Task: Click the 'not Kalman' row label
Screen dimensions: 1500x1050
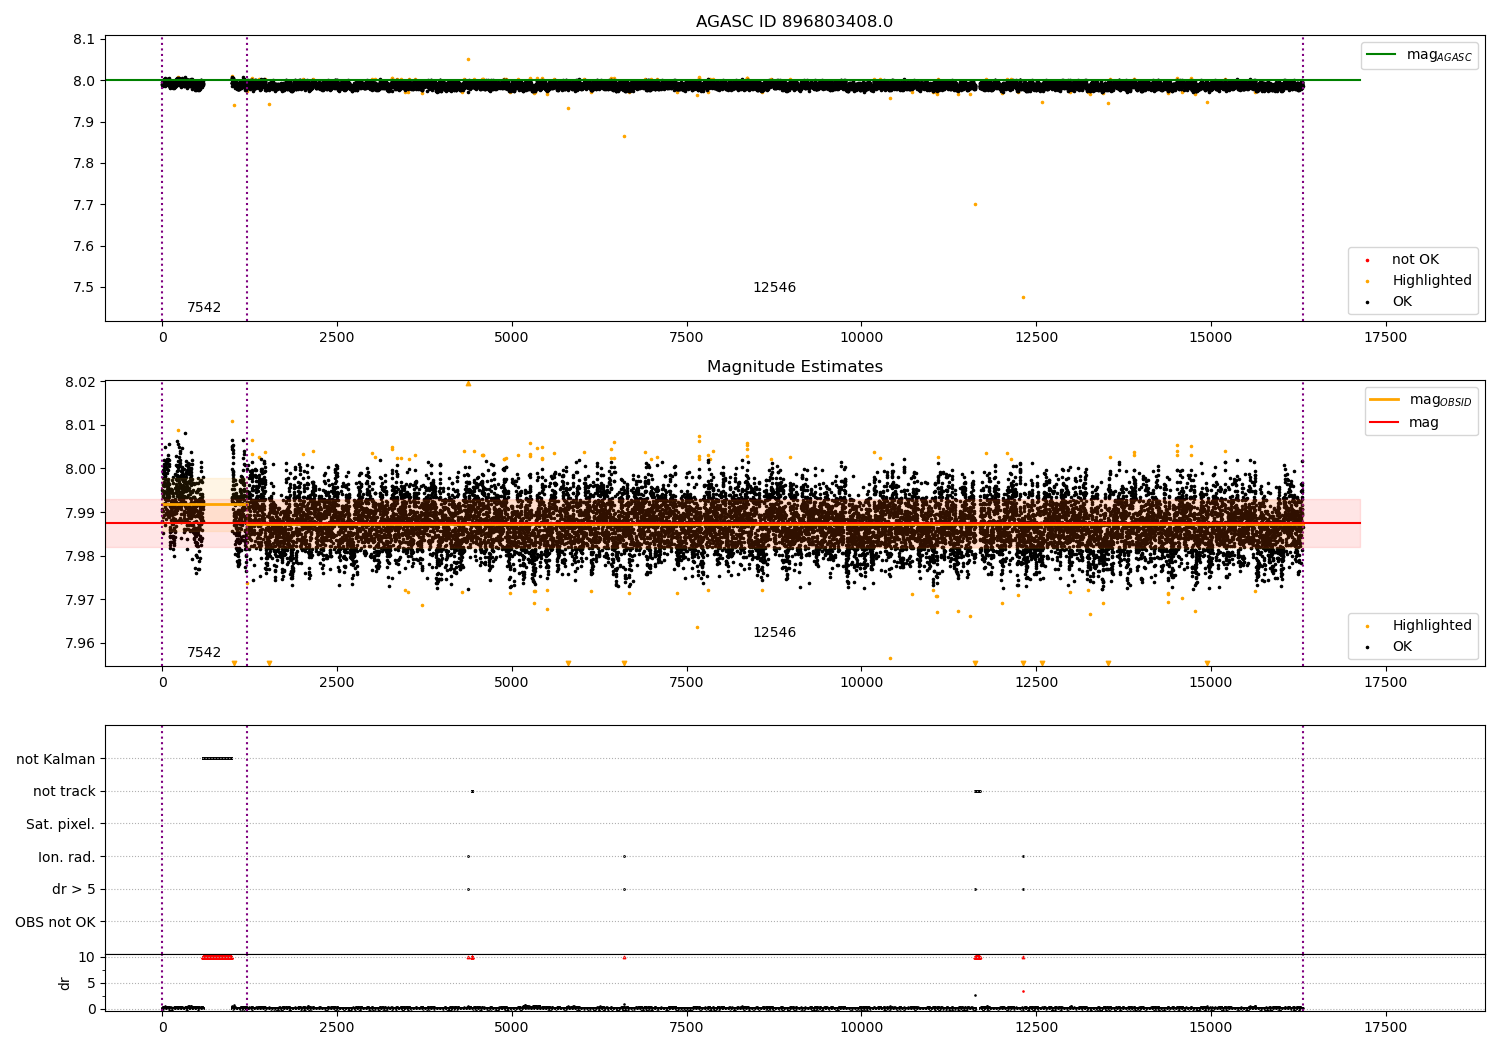Action: pyautogui.click(x=56, y=759)
